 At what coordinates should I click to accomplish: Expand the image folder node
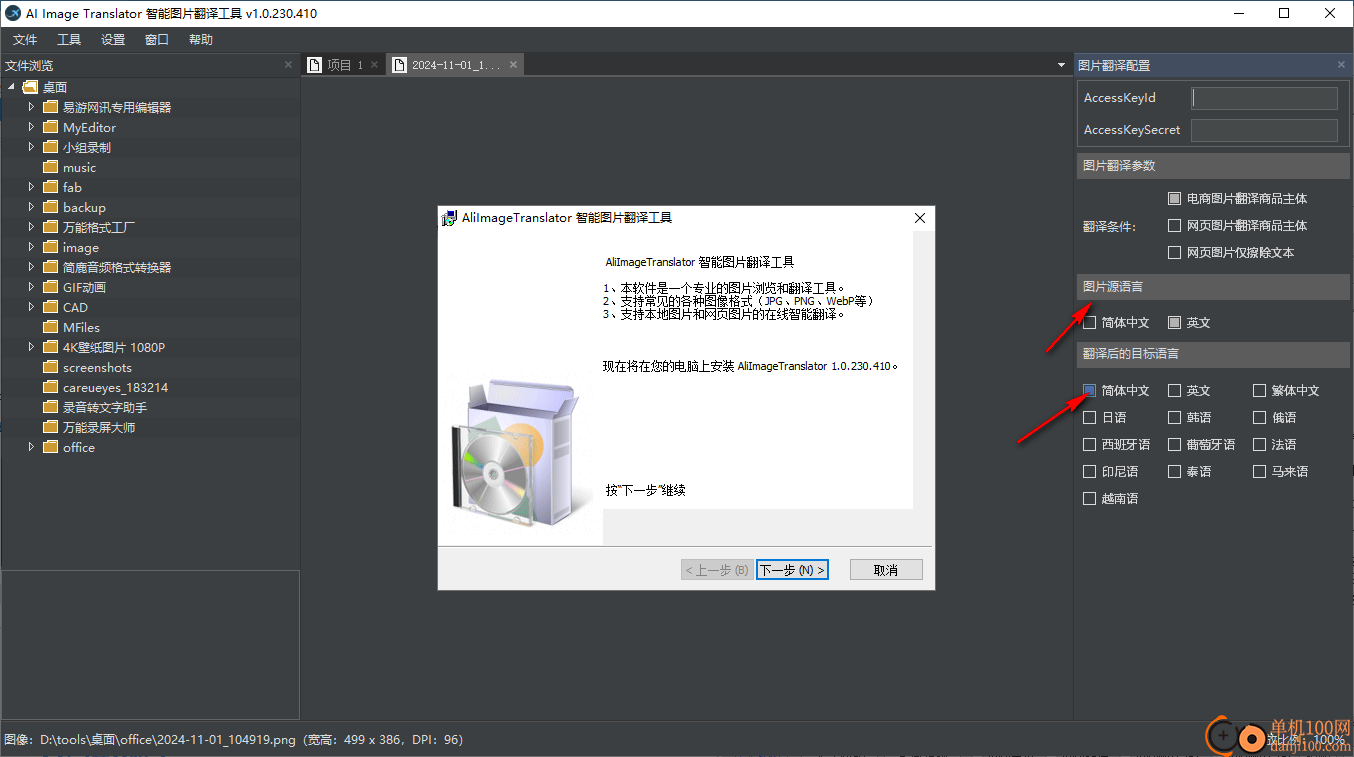click(31, 247)
